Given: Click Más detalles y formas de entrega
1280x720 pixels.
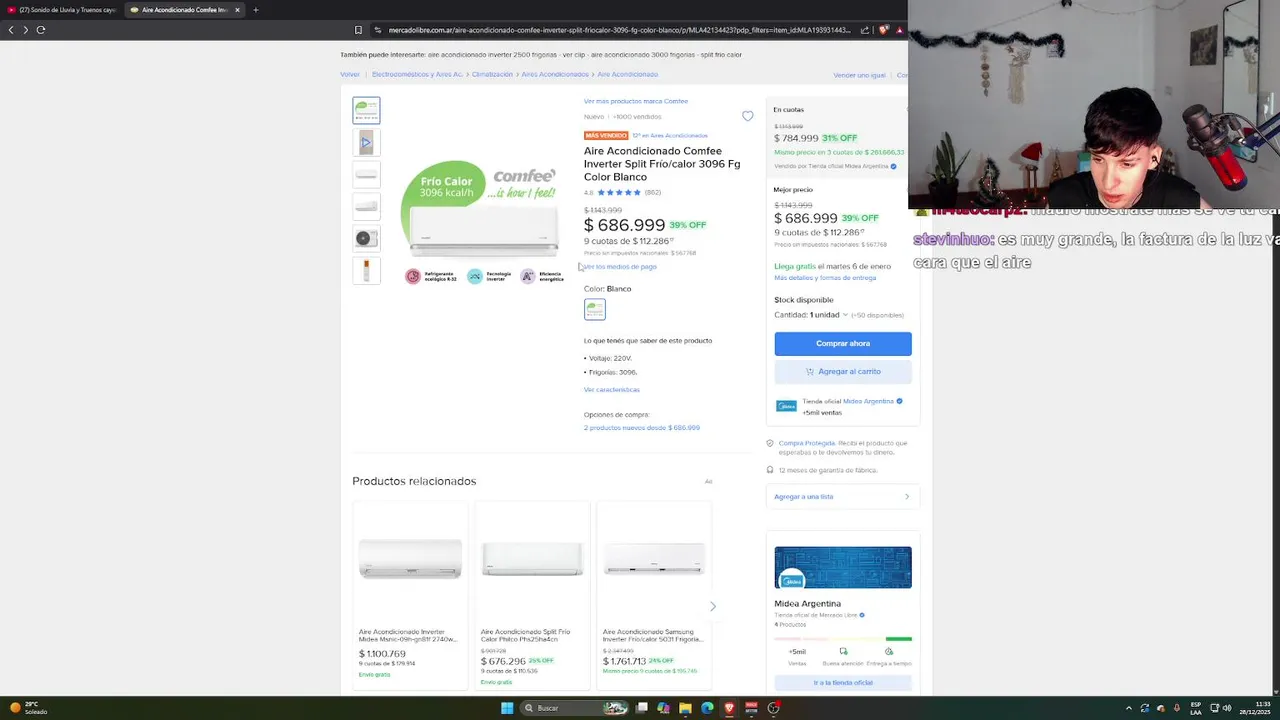Looking at the screenshot, I should pos(825,278).
